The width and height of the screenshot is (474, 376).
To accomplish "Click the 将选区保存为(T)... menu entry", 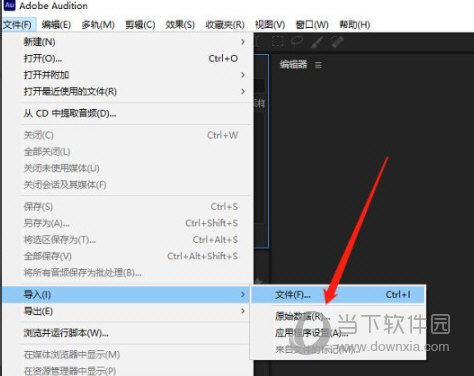I will pyautogui.click(x=127, y=239).
